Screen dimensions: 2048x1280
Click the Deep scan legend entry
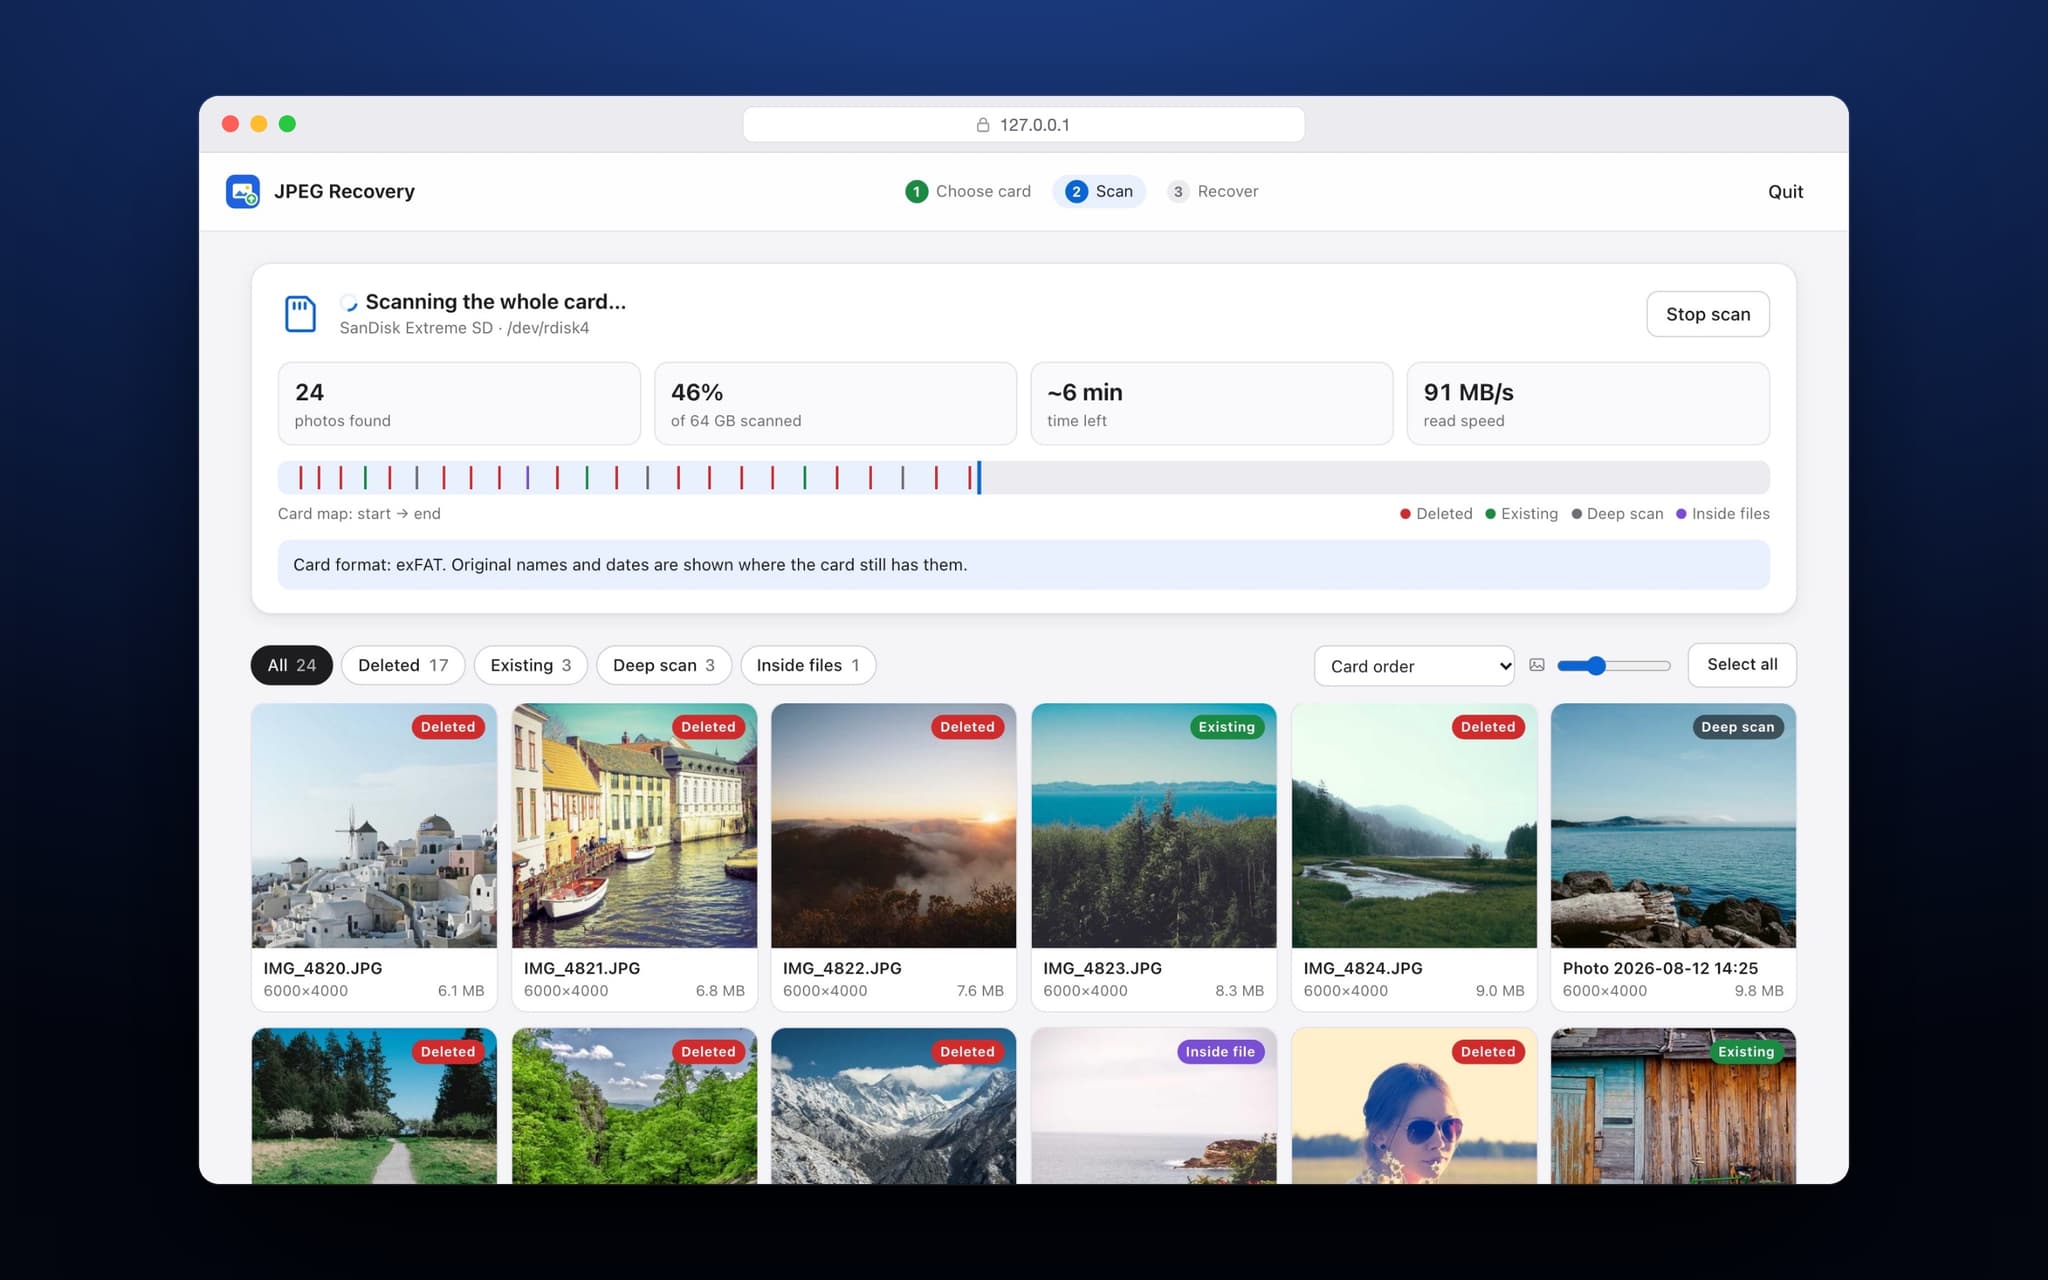[1617, 514]
